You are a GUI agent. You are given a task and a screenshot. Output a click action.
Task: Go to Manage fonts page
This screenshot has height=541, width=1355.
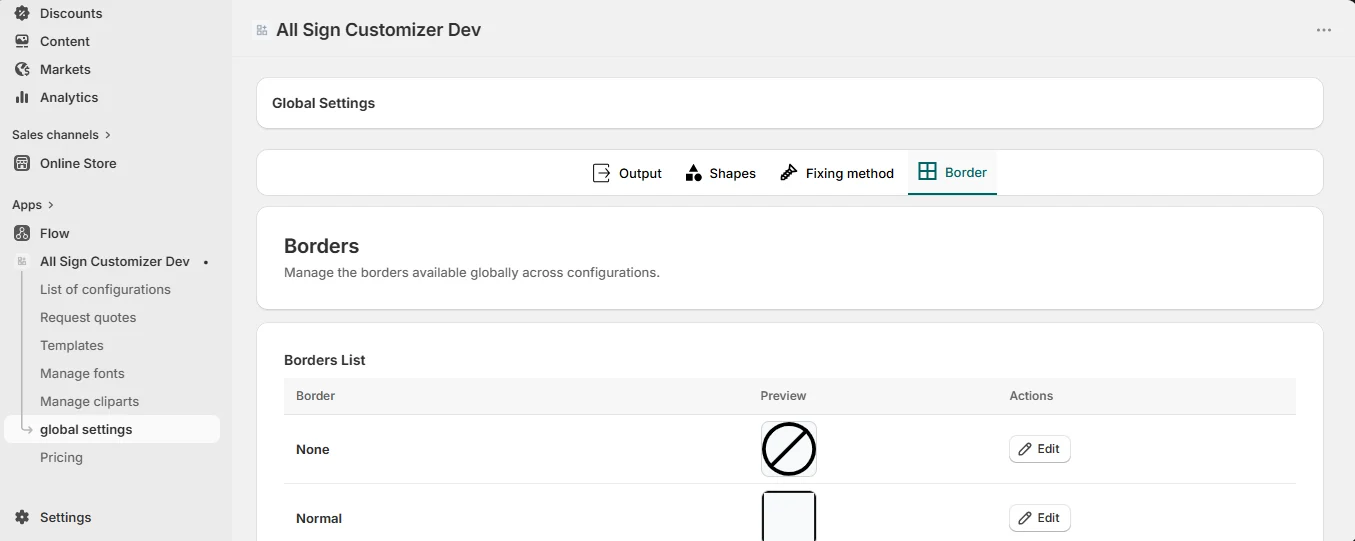82,373
